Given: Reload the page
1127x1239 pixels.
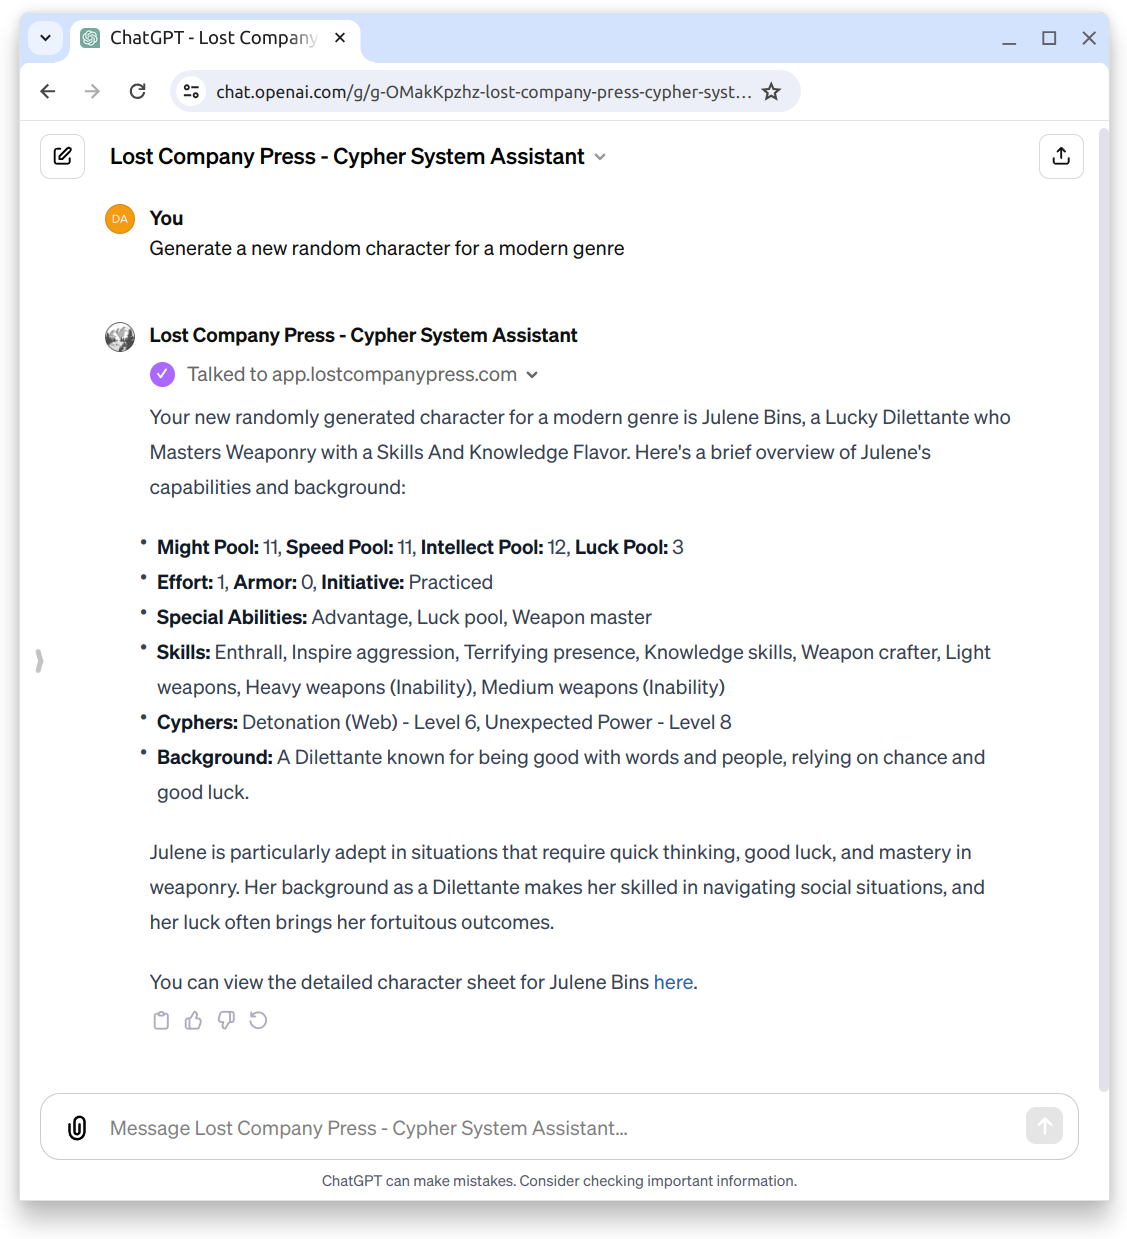Looking at the screenshot, I should [x=138, y=92].
